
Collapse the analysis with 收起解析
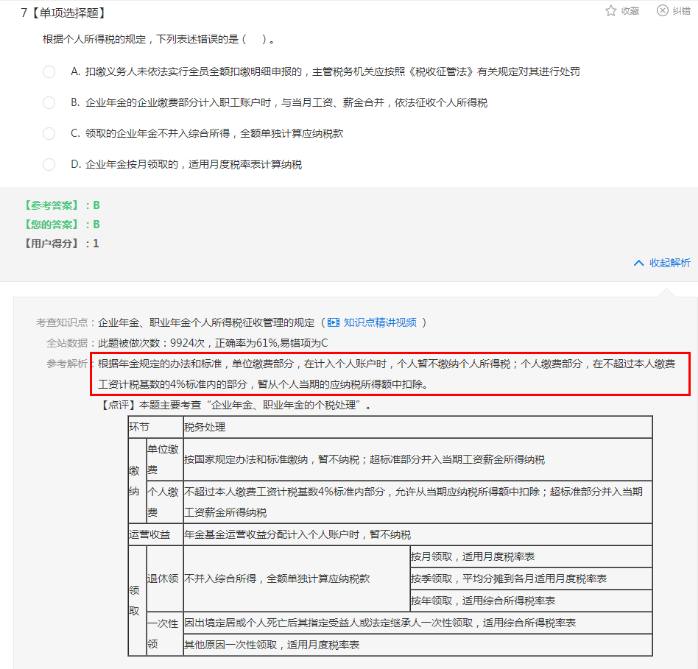click(x=662, y=263)
